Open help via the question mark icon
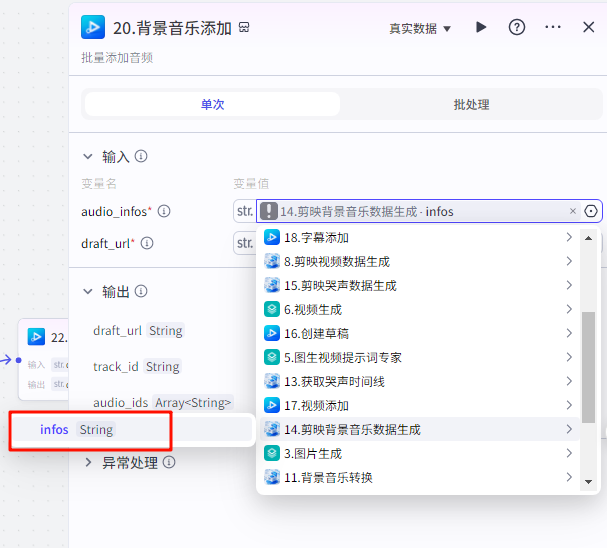The image size is (607, 548). click(x=517, y=28)
